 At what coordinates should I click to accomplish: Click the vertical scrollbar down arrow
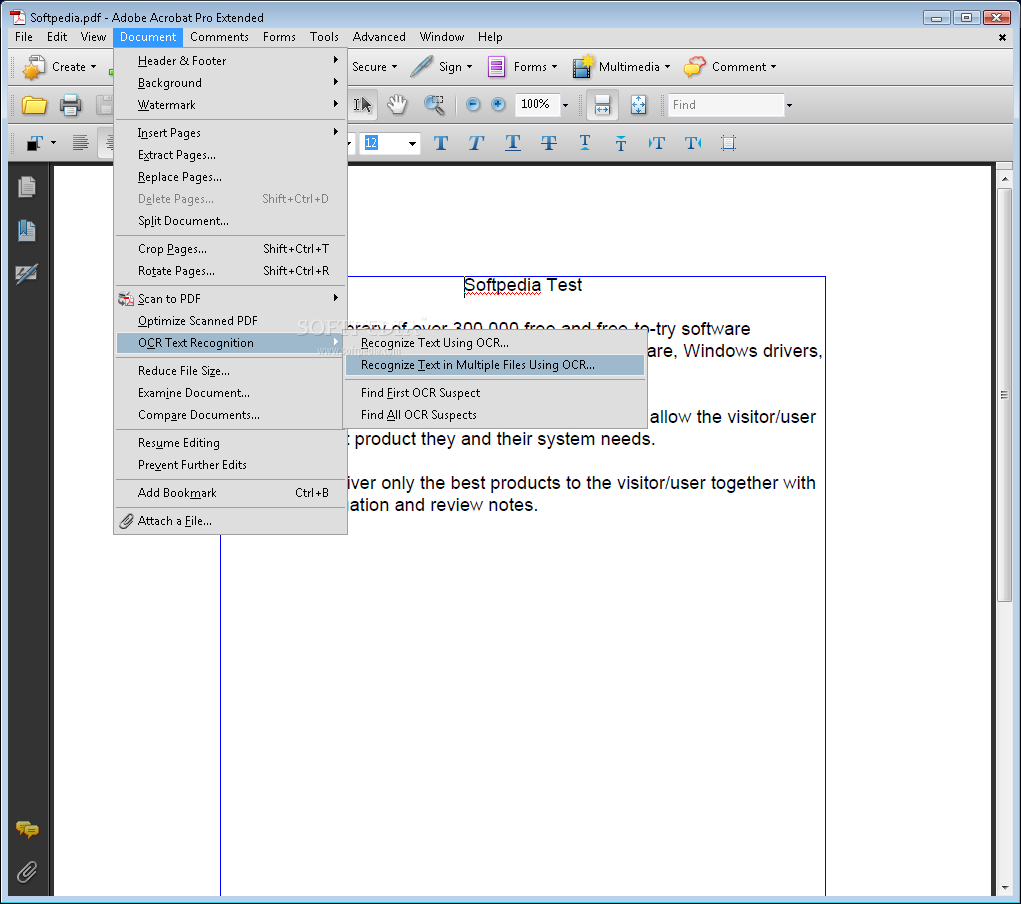(x=1005, y=888)
